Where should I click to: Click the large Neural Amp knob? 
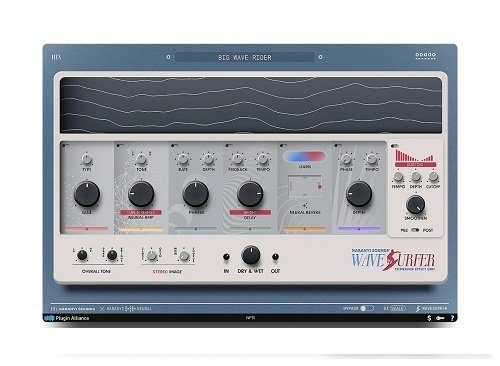141,194
